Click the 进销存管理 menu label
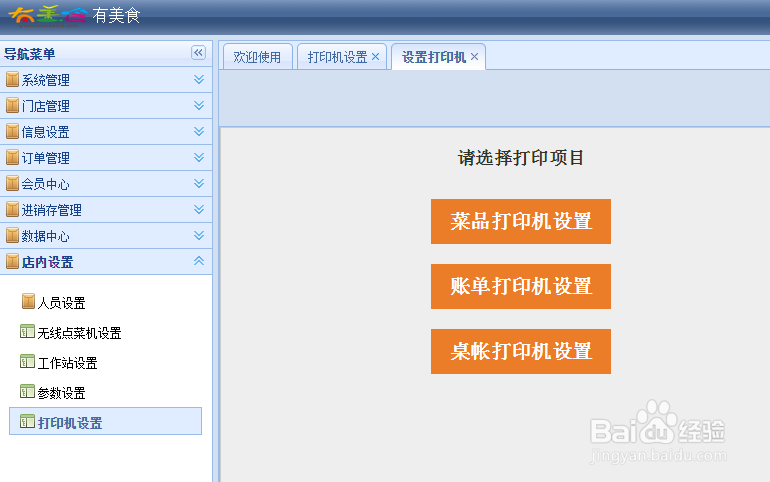 point(51,210)
